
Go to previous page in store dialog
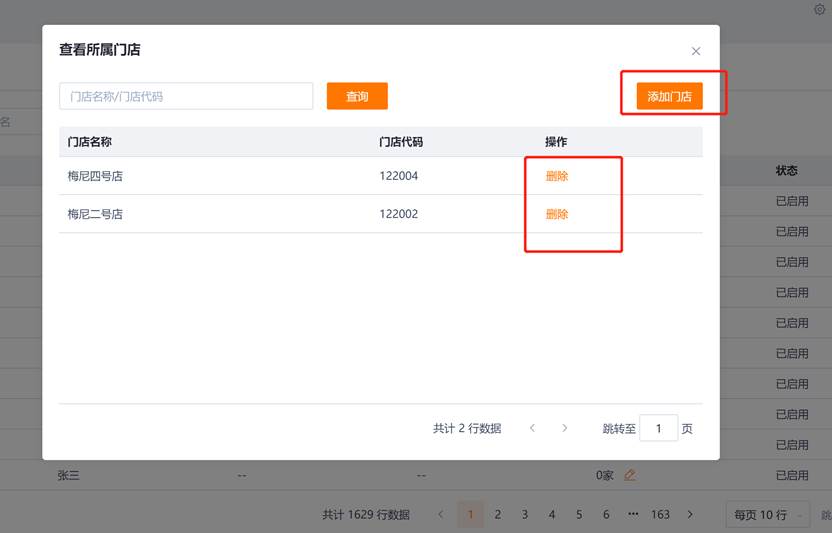(x=532, y=428)
